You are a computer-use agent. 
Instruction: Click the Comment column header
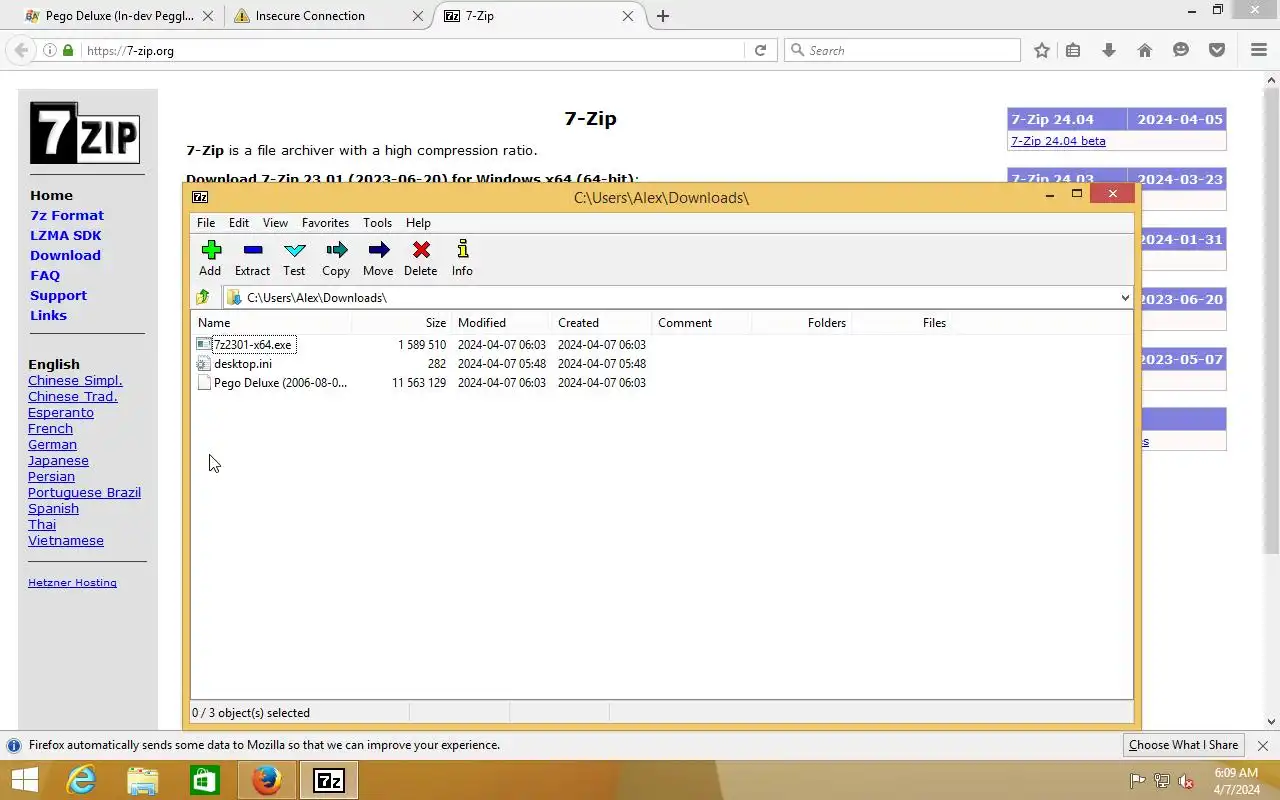[x=701, y=322]
